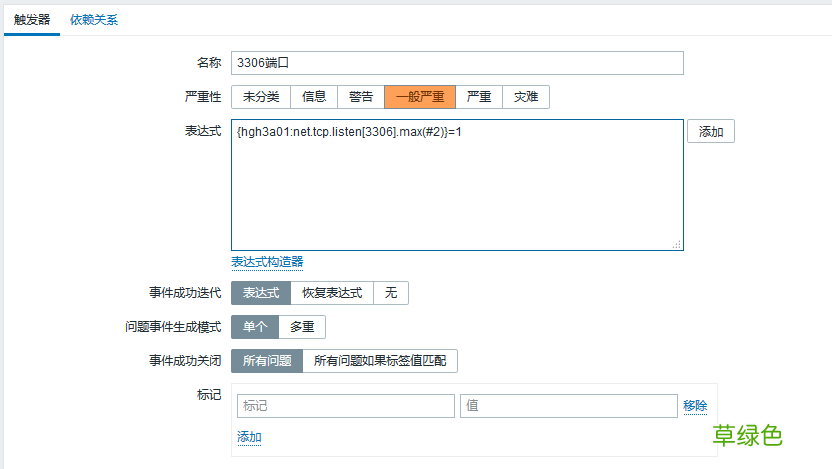Select the 一般严重 severity option
Viewport: 832px width, 469px height.
coord(420,97)
